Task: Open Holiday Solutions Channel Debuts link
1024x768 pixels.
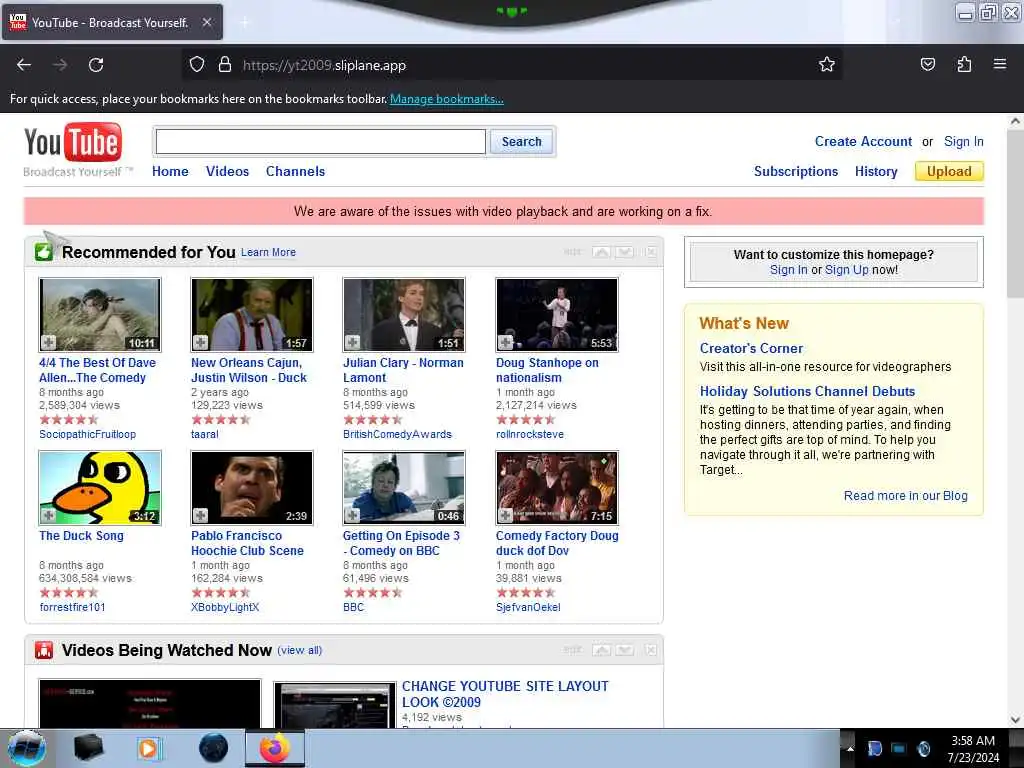Action: [807, 391]
